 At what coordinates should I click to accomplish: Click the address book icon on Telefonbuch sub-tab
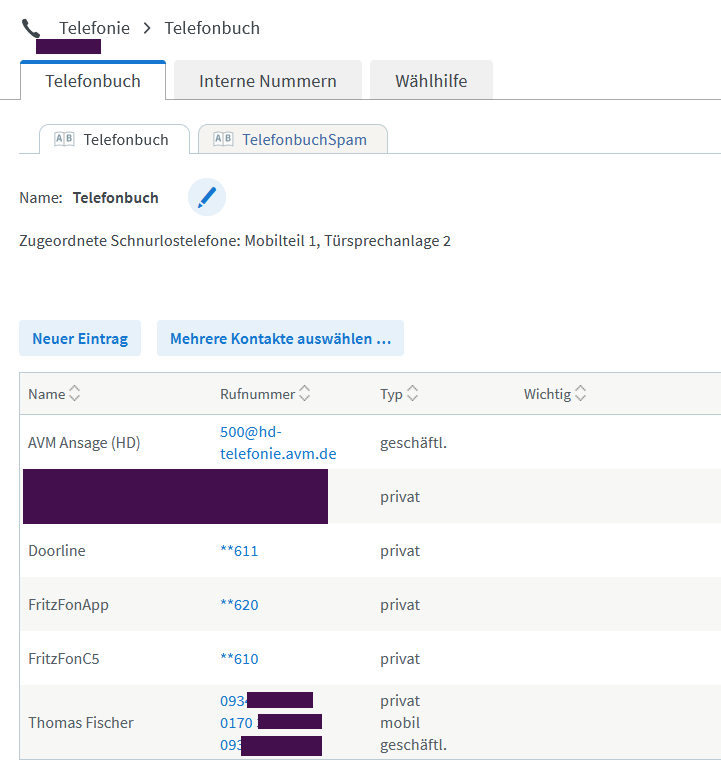tap(64, 139)
